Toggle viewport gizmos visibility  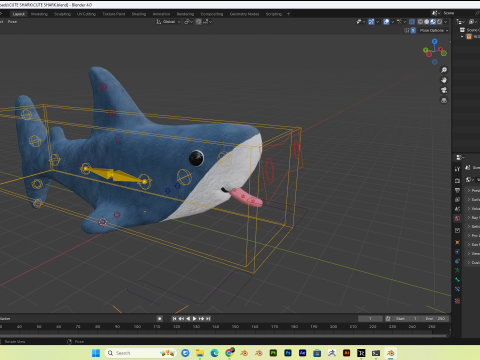point(371,22)
